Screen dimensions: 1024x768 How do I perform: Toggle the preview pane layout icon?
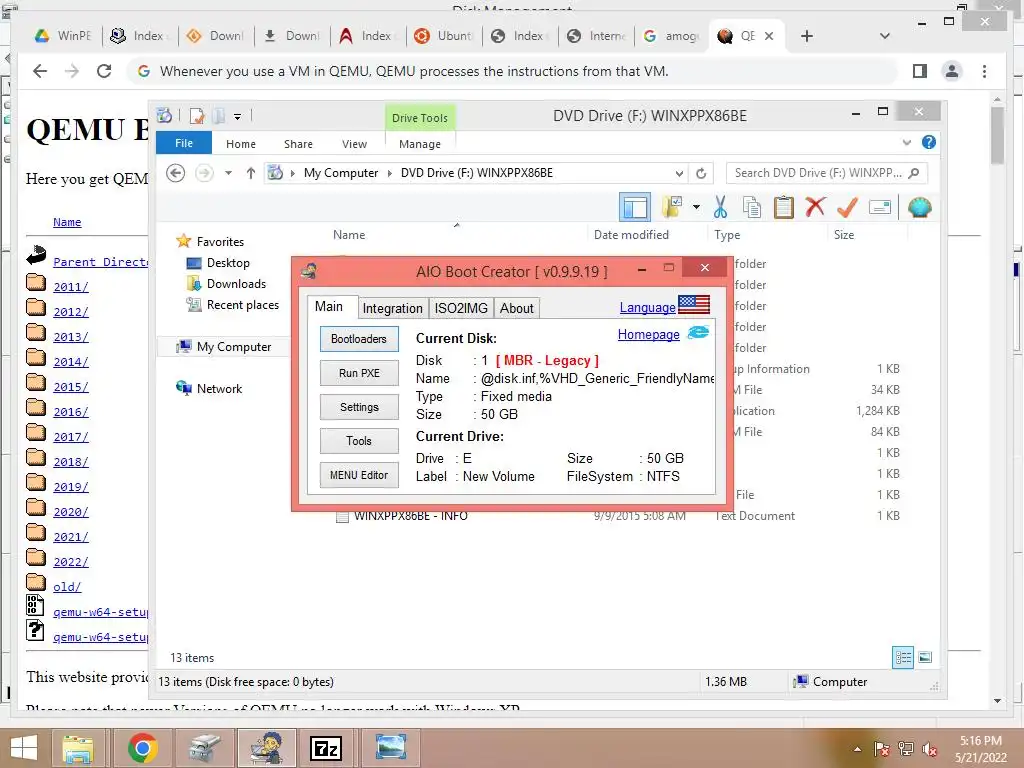[x=635, y=208]
